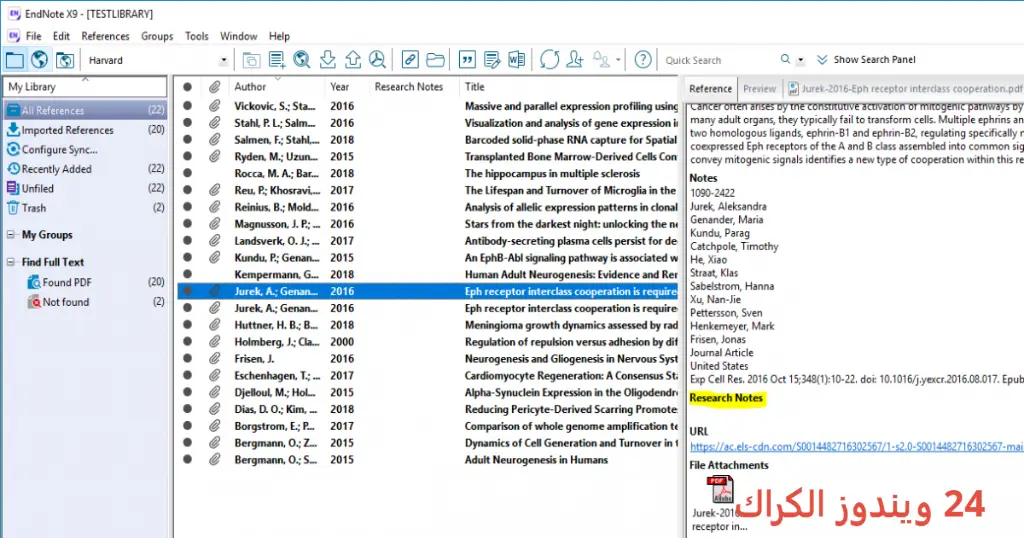This screenshot has width=1024, height=538.
Task: Open the Help question-mark icon
Action: [643, 60]
